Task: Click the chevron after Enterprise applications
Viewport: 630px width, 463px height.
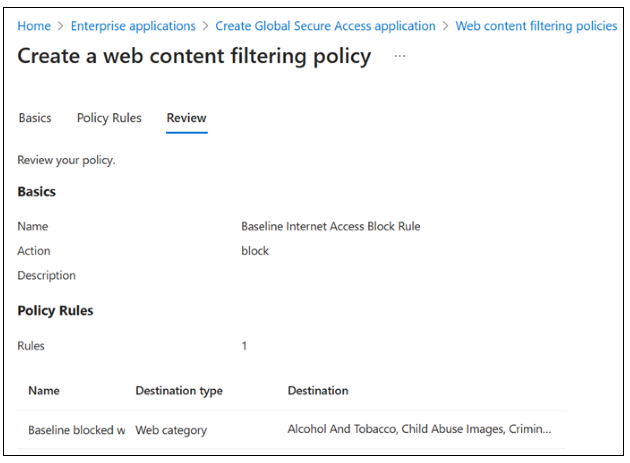Action: 206,26
